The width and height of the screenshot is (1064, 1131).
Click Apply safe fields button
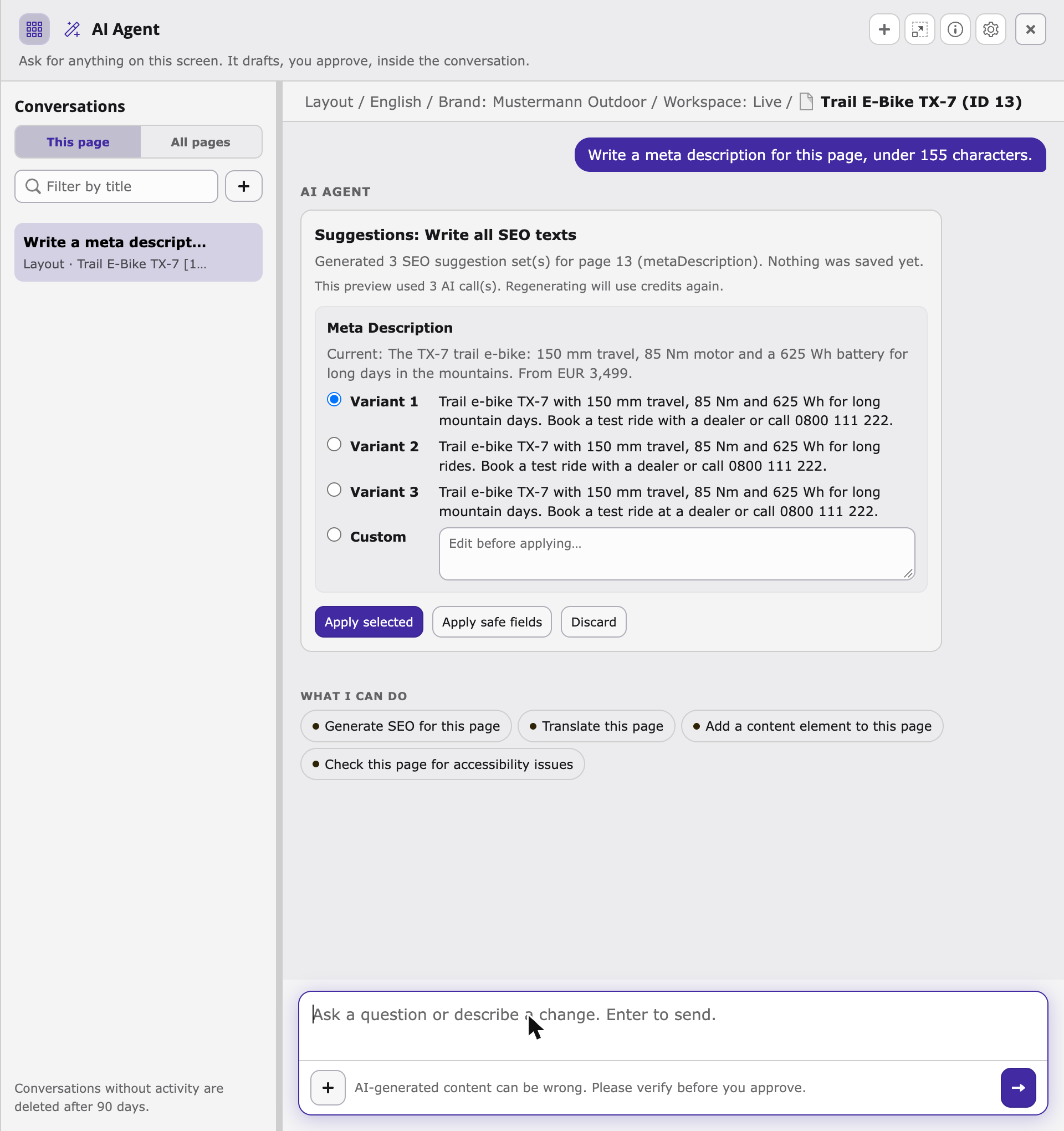(492, 622)
